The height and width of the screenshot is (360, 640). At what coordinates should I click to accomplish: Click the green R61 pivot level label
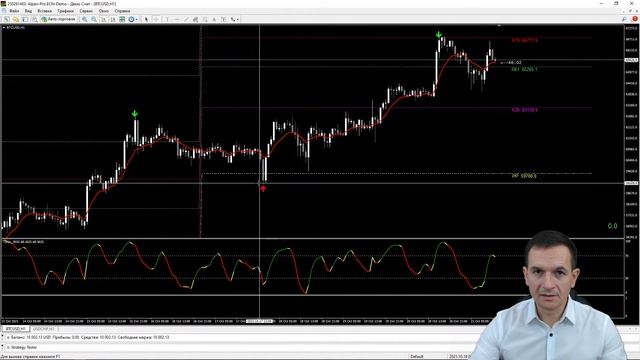[524, 69]
